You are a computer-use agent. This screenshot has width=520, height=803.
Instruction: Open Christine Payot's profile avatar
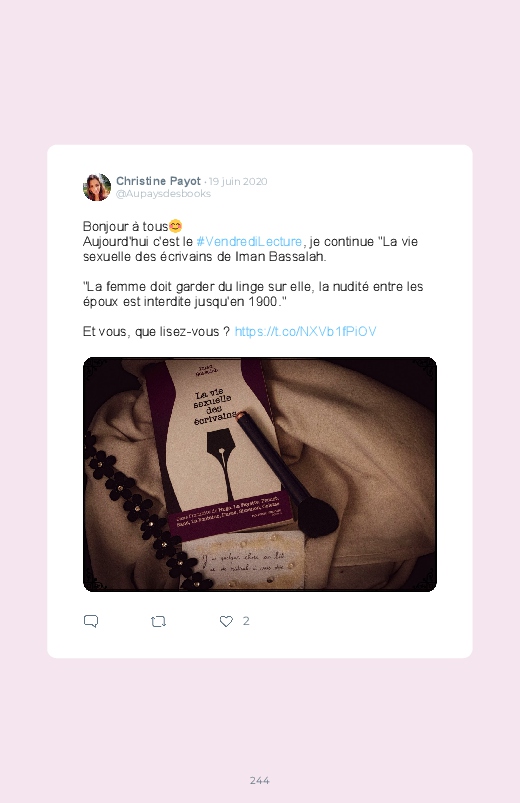97,187
